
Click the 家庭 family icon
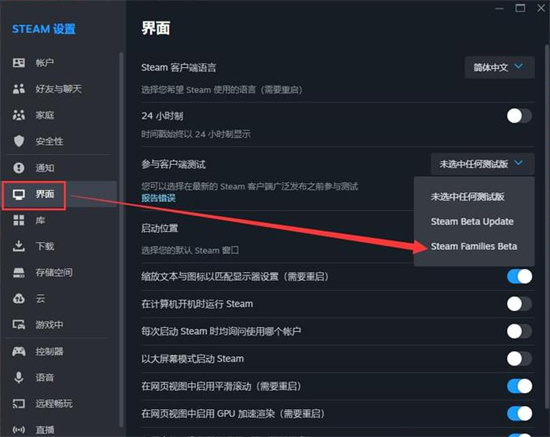[19, 115]
